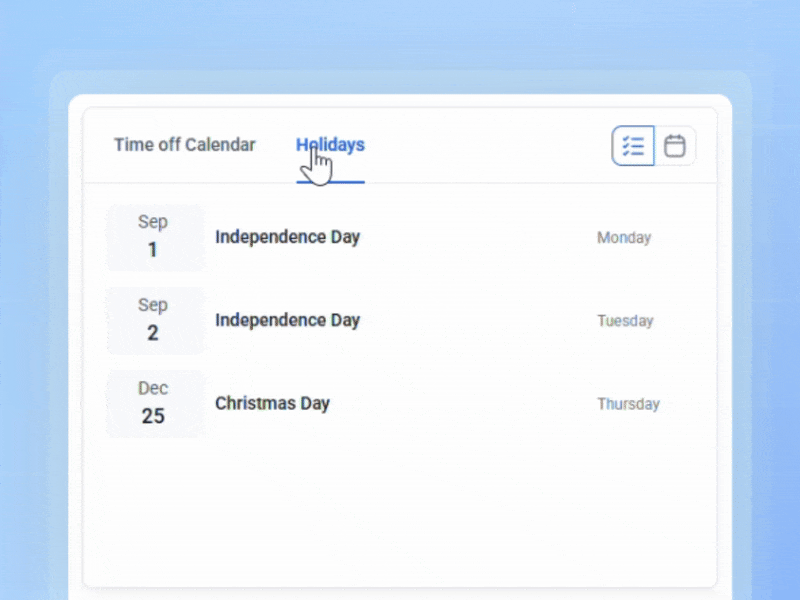Screen dimensions: 800x600
Task: Click day number 1 in first date badge
Action: coord(153,250)
